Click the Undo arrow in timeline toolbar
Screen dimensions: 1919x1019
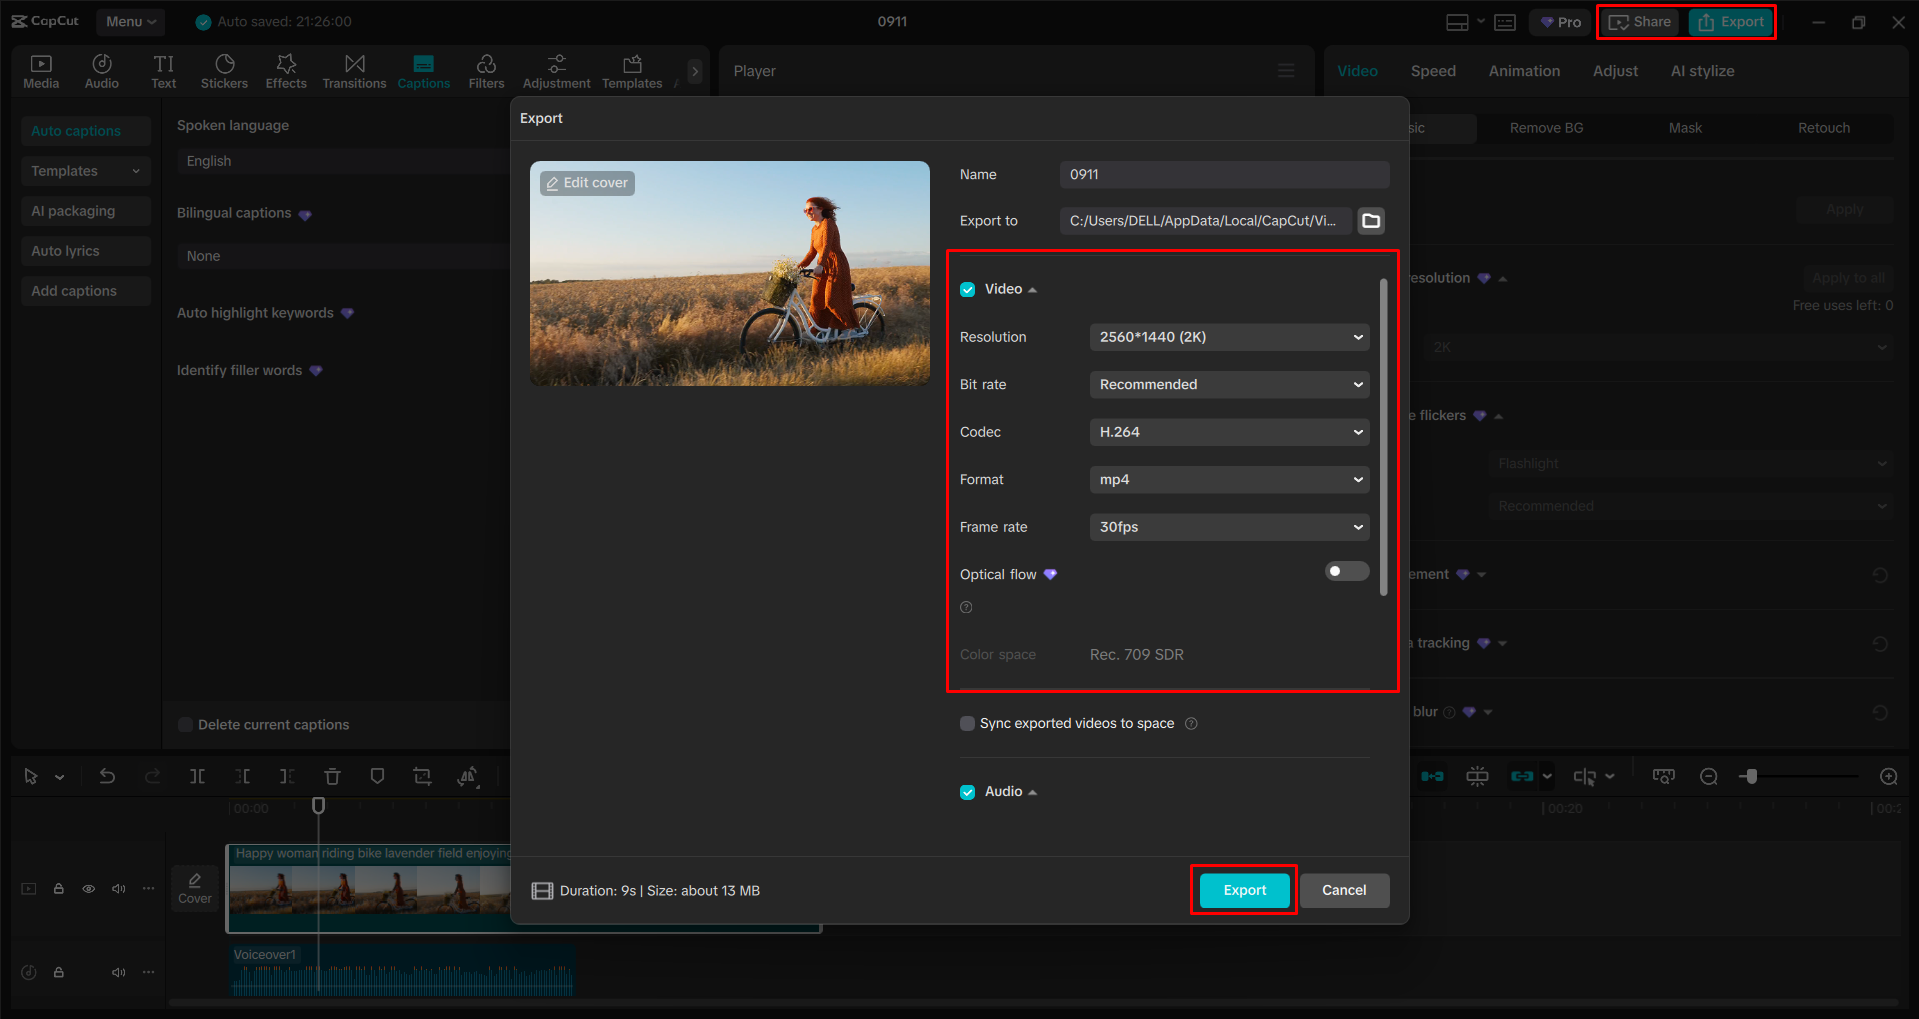click(107, 776)
